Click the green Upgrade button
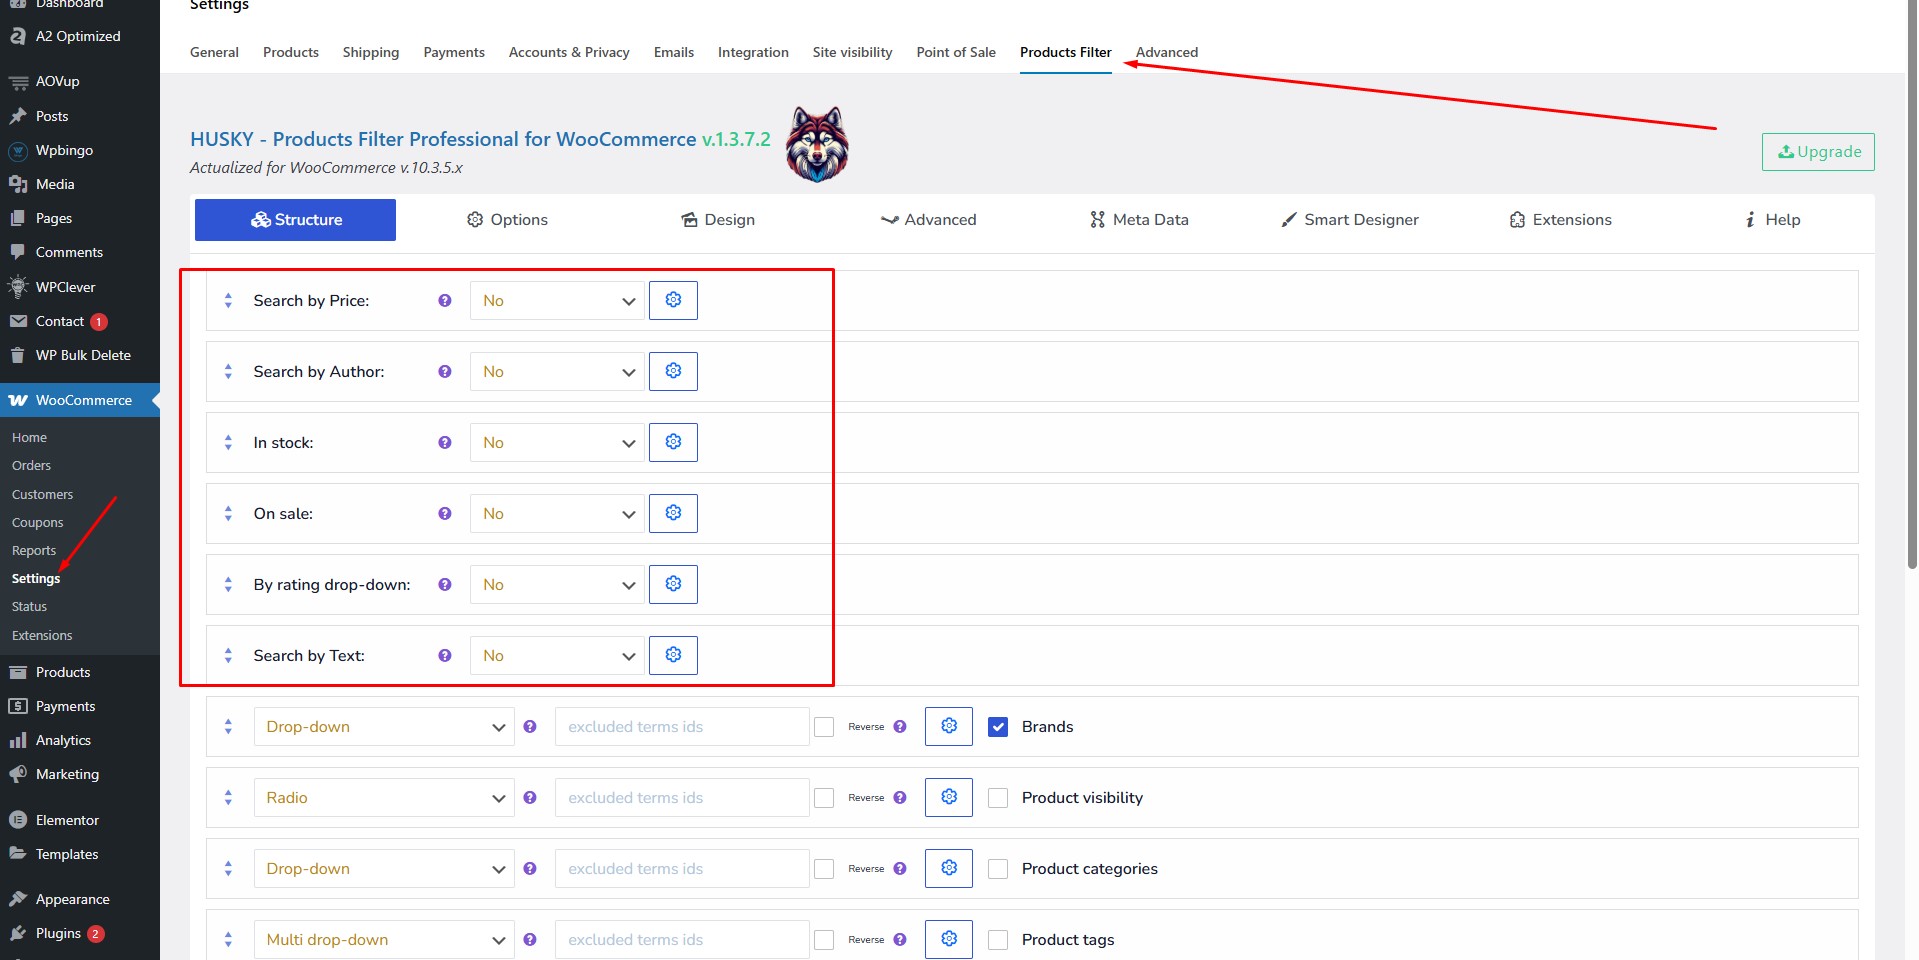This screenshot has height=960, width=1919. [1818, 152]
